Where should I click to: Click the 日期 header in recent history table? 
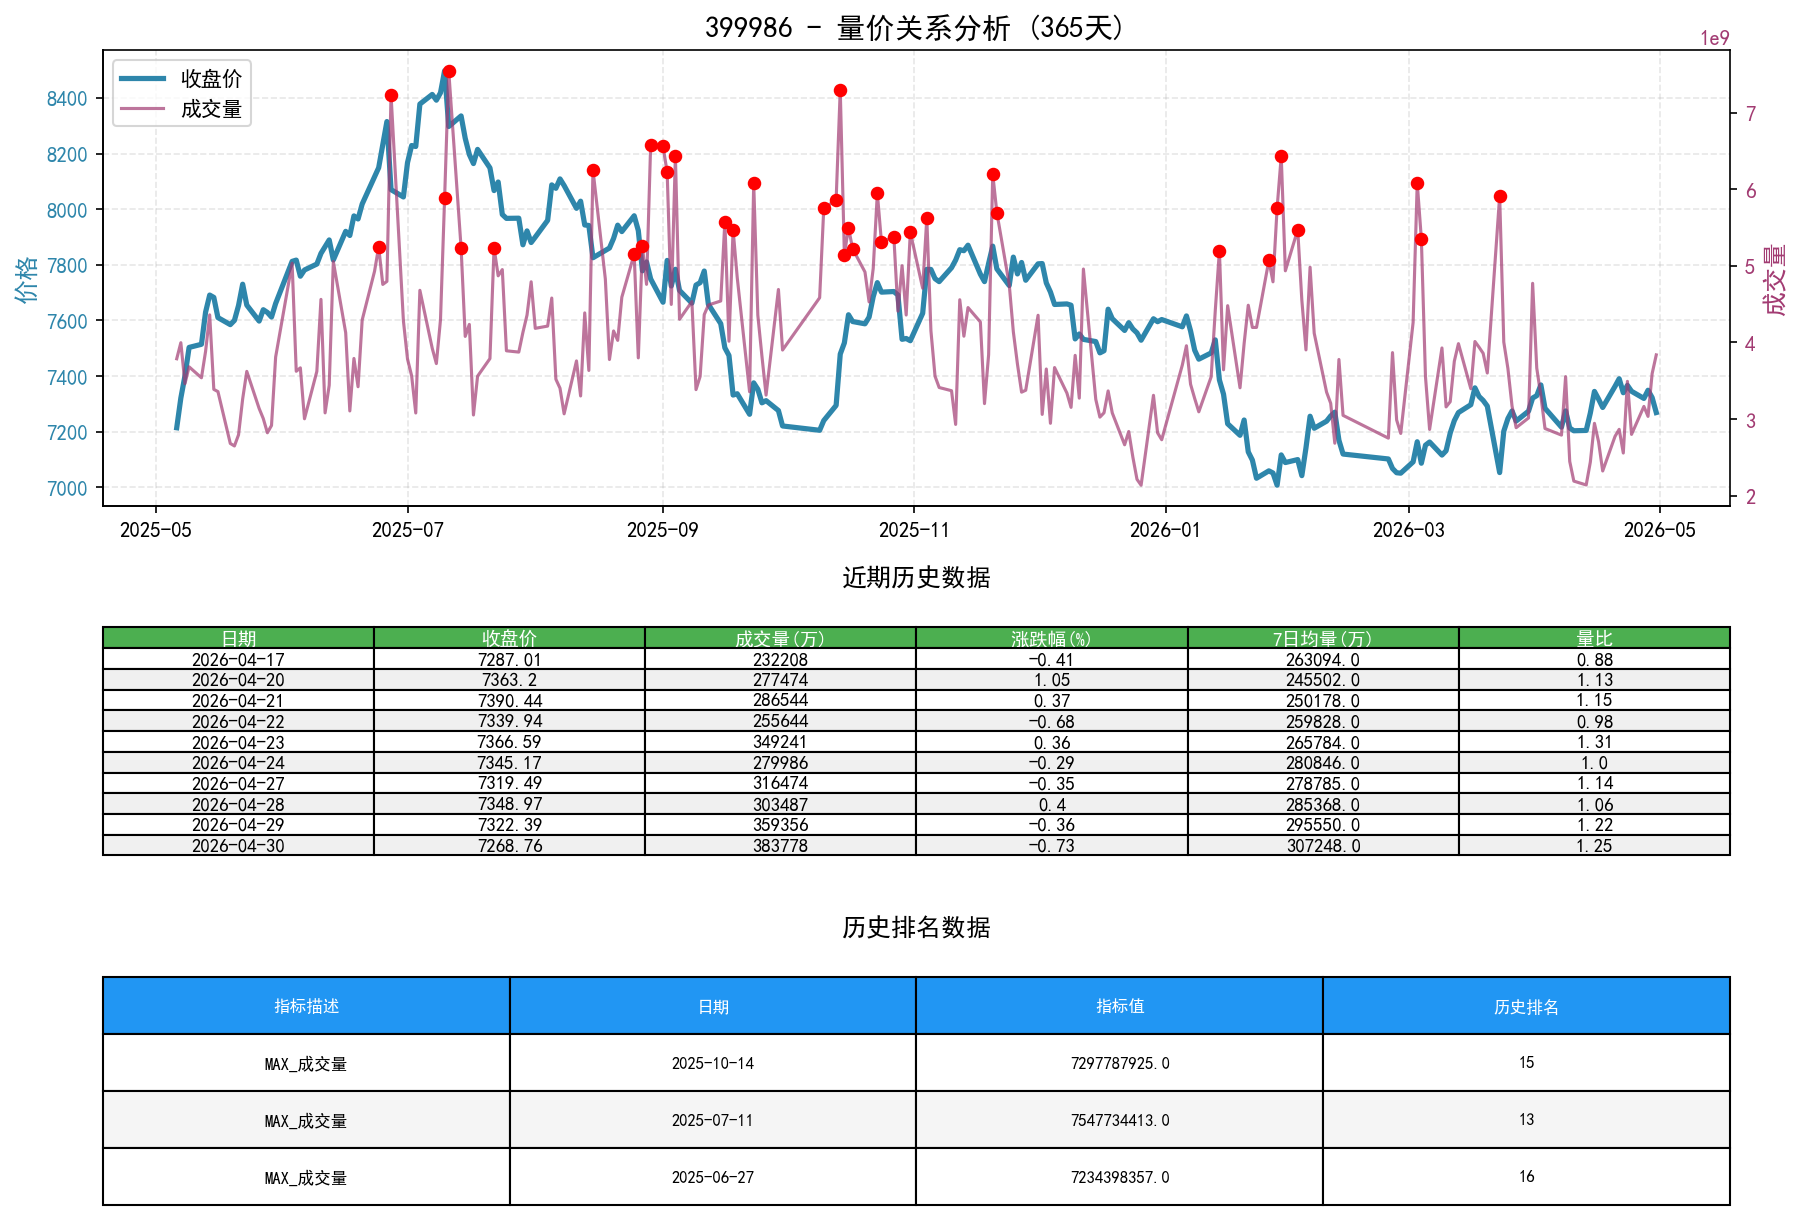[x=238, y=638]
